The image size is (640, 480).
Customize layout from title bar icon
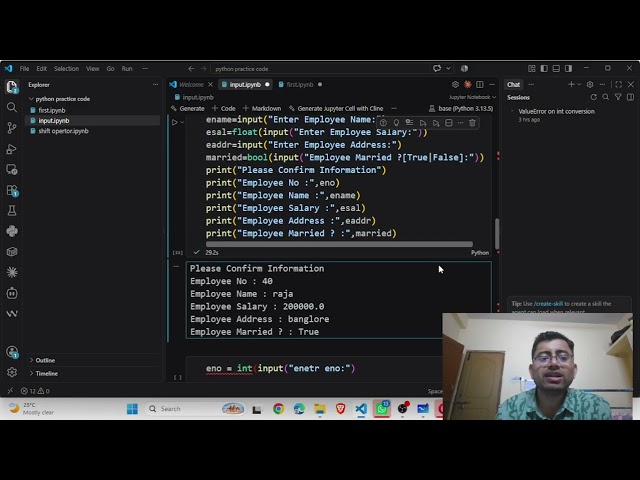(531, 69)
